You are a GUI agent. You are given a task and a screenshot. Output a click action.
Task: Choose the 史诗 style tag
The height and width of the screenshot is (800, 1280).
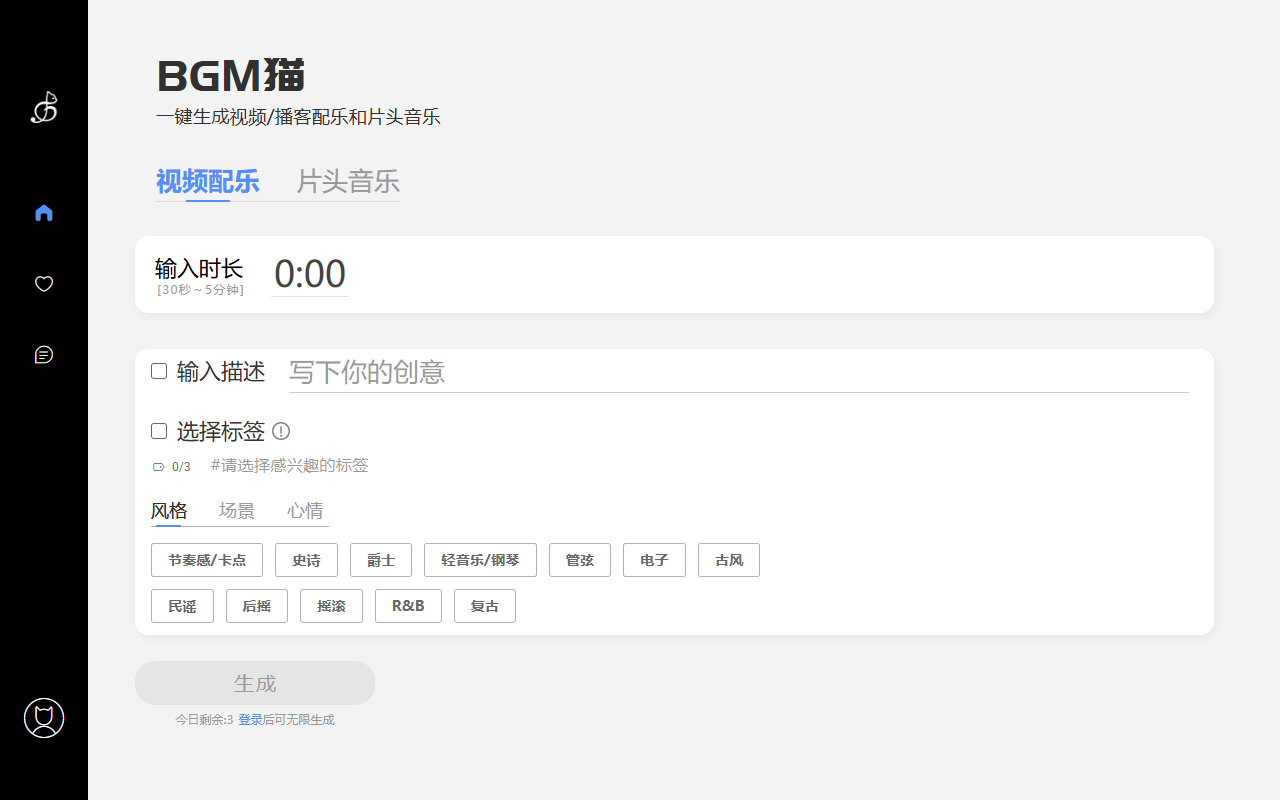pyautogui.click(x=306, y=560)
